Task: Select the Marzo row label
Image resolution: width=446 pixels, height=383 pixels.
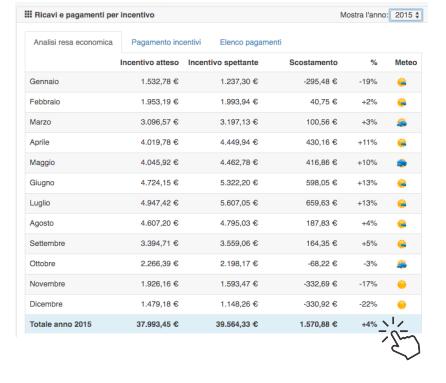Action: pos(40,122)
